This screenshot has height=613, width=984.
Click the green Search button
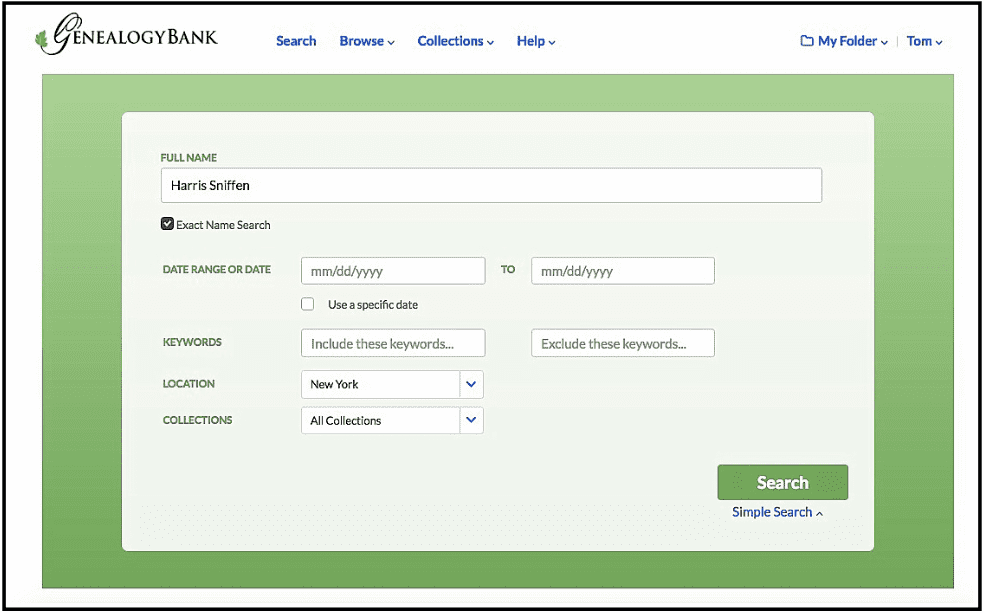tap(783, 482)
